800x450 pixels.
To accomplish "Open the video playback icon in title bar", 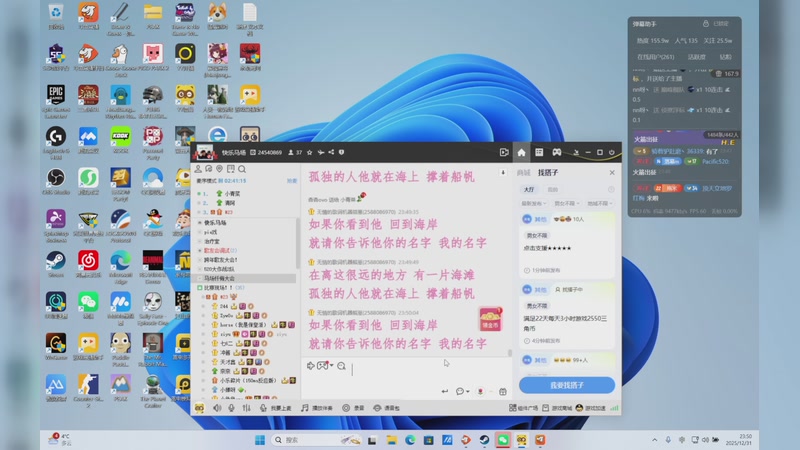I will tap(504, 152).
